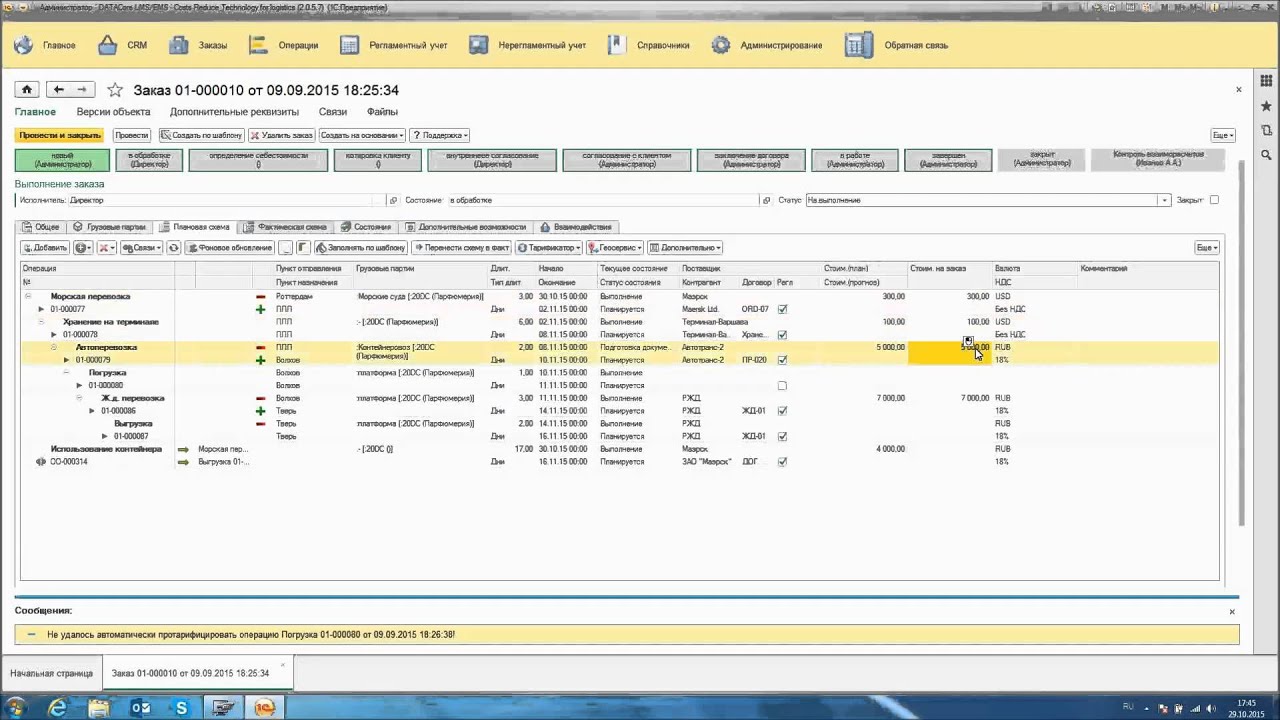
Task: Navigate forward with right arrow
Action: 82,90
